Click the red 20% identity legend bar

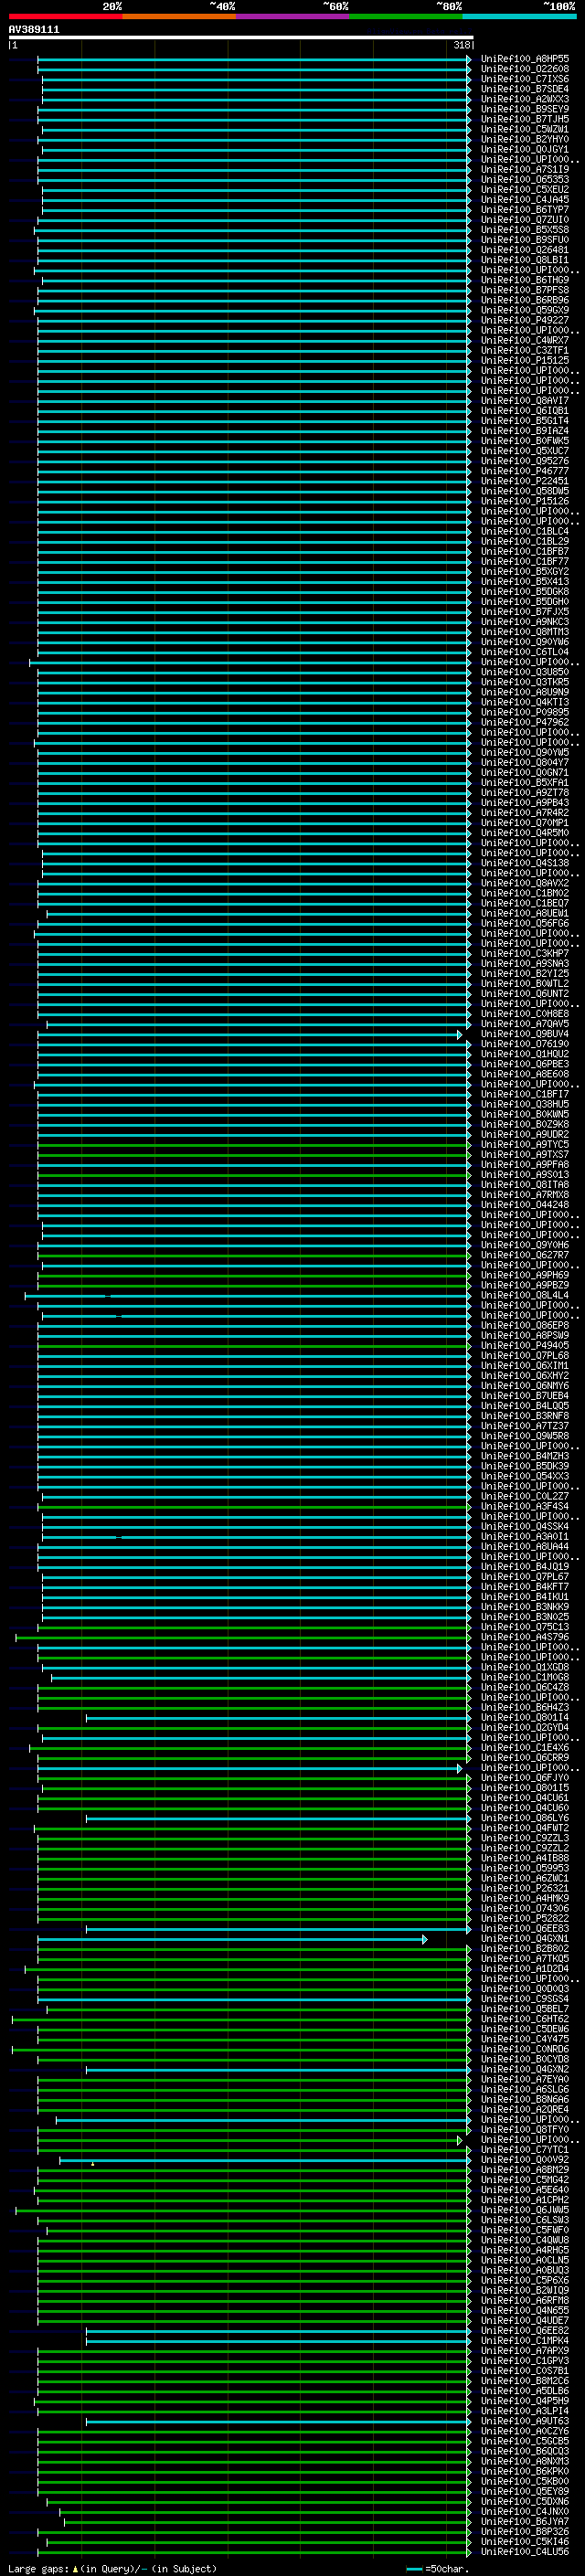[x=65, y=16]
